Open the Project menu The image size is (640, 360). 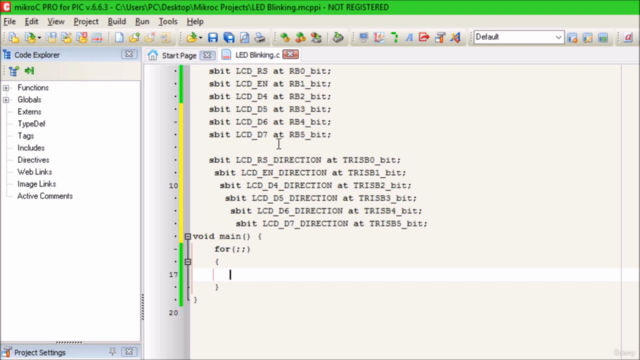[86, 22]
